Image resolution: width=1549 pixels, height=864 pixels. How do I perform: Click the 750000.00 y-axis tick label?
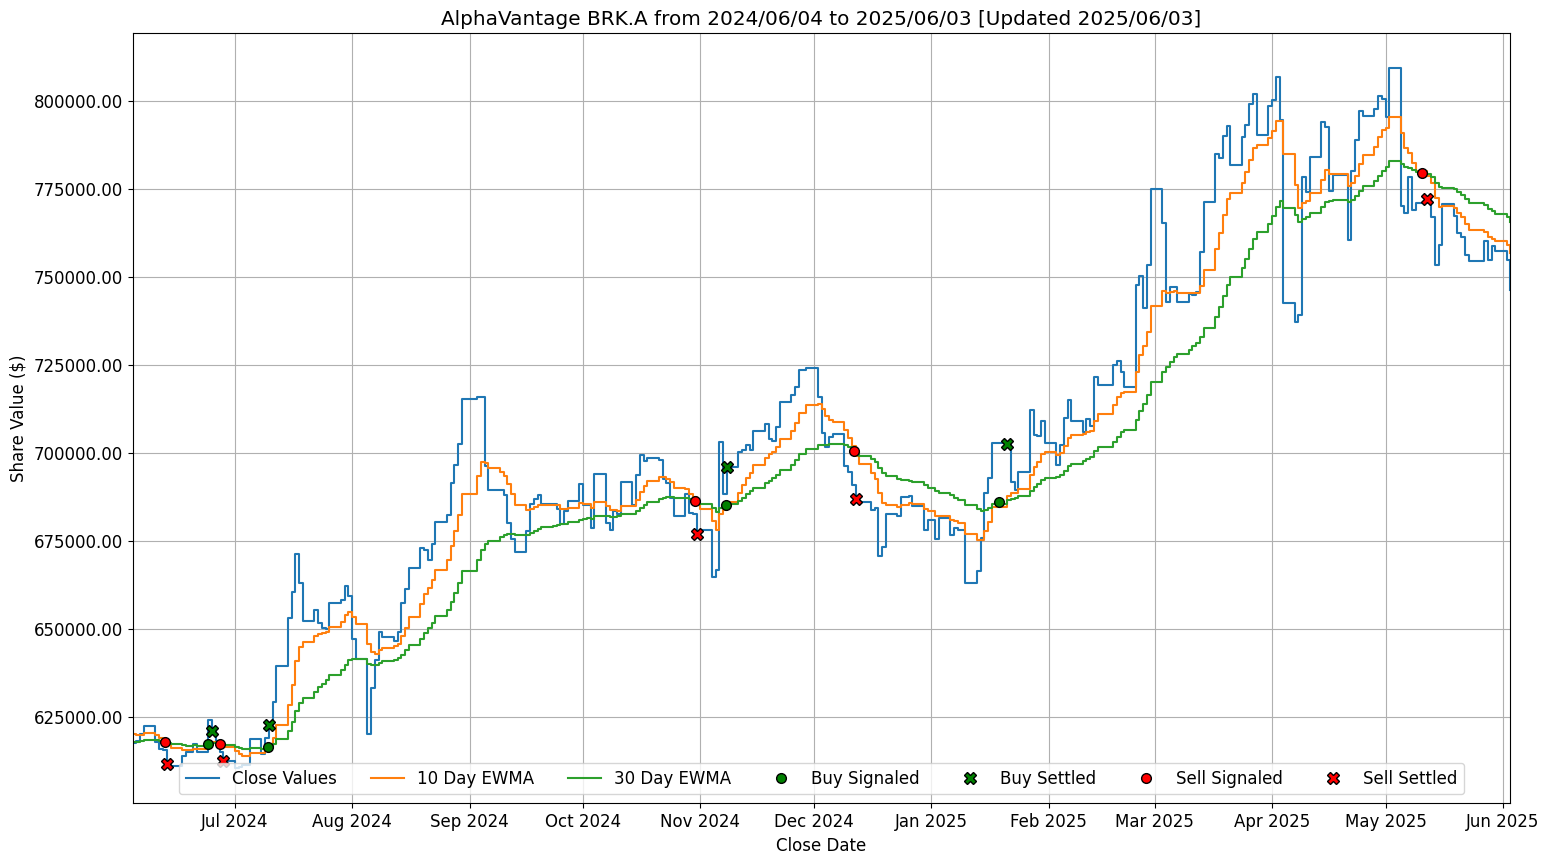click(x=79, y=278)
